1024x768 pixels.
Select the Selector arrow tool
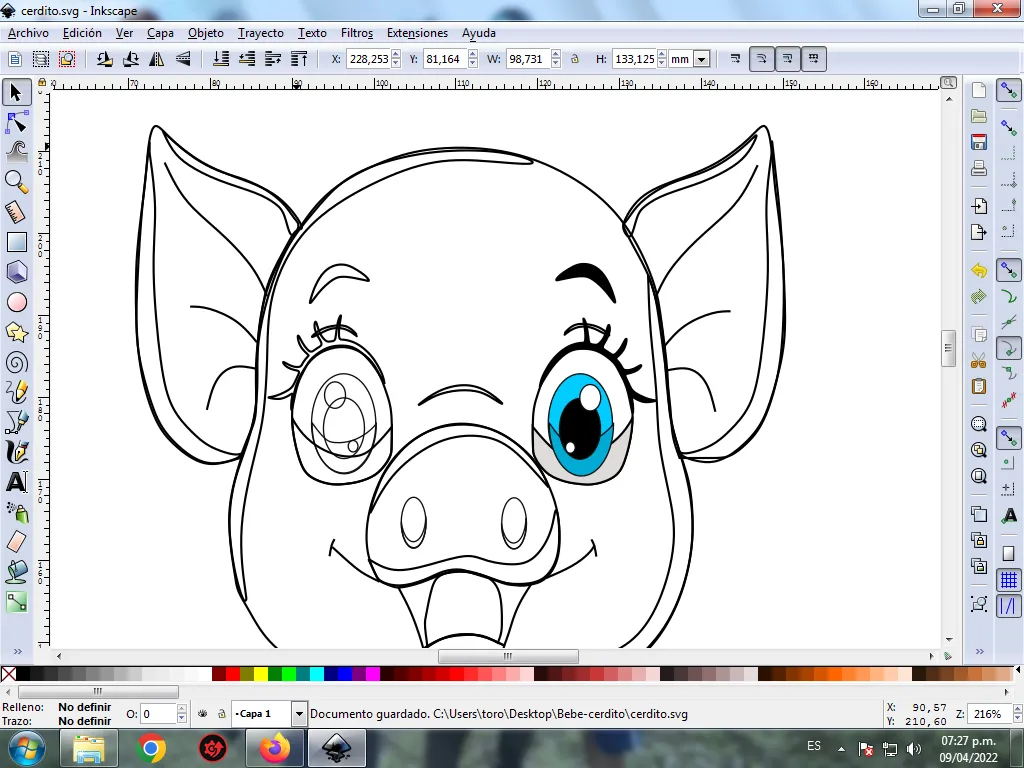(x=16, y=92)
